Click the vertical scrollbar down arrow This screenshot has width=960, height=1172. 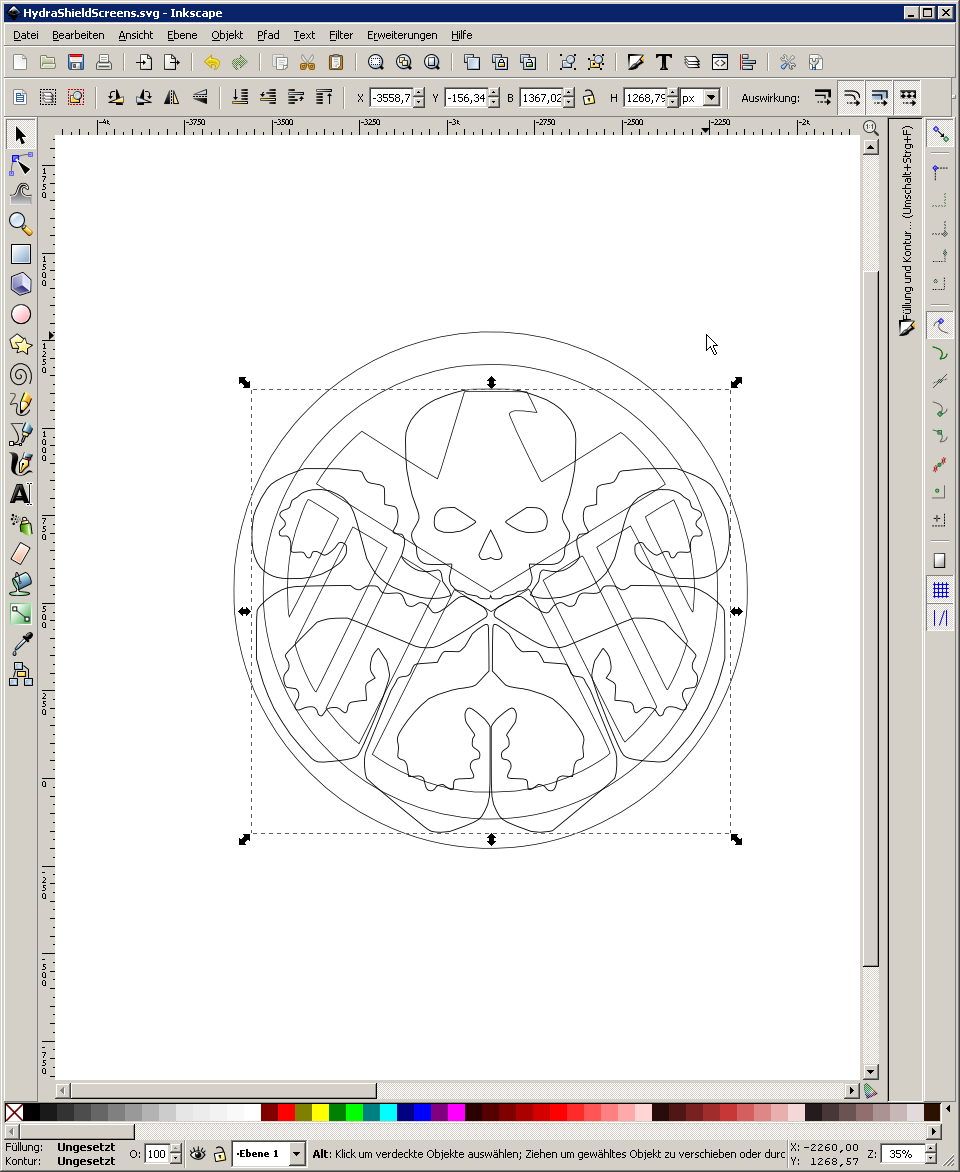pyautogui.click(x=870, y=1071)
